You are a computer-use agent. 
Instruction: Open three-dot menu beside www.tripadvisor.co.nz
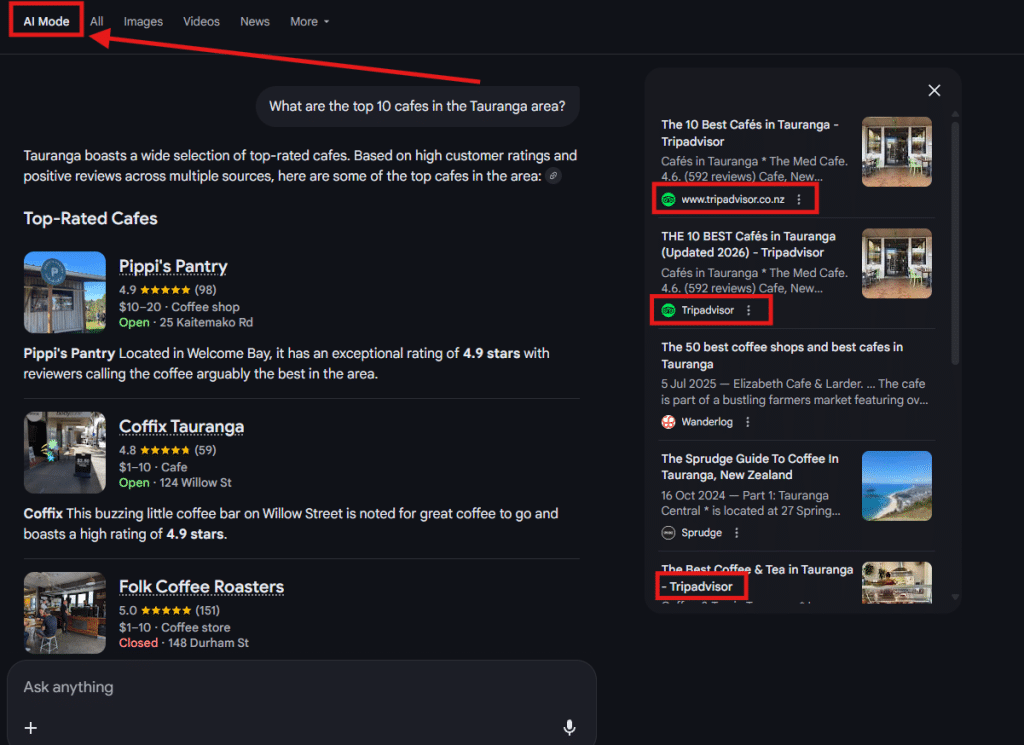799,199
